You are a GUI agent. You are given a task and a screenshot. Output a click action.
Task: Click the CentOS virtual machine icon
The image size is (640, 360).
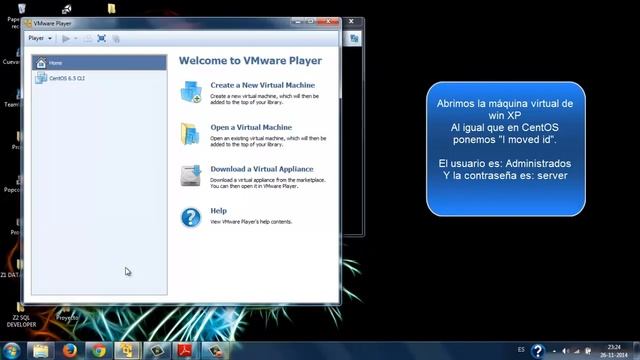(41, 78)
